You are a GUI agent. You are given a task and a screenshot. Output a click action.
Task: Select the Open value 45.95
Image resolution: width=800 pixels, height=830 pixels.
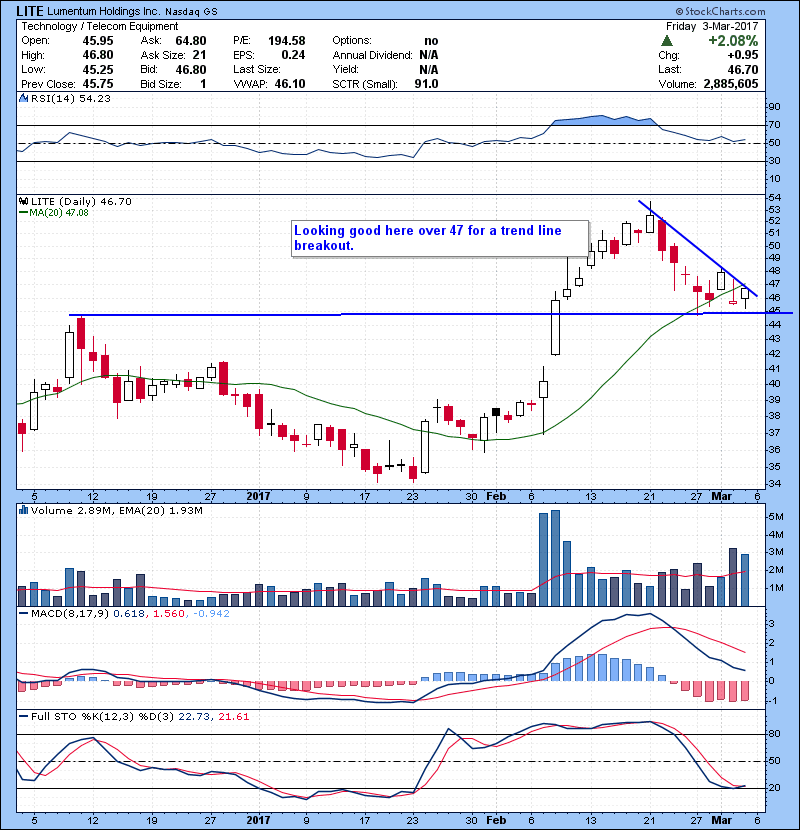[98, 41]
